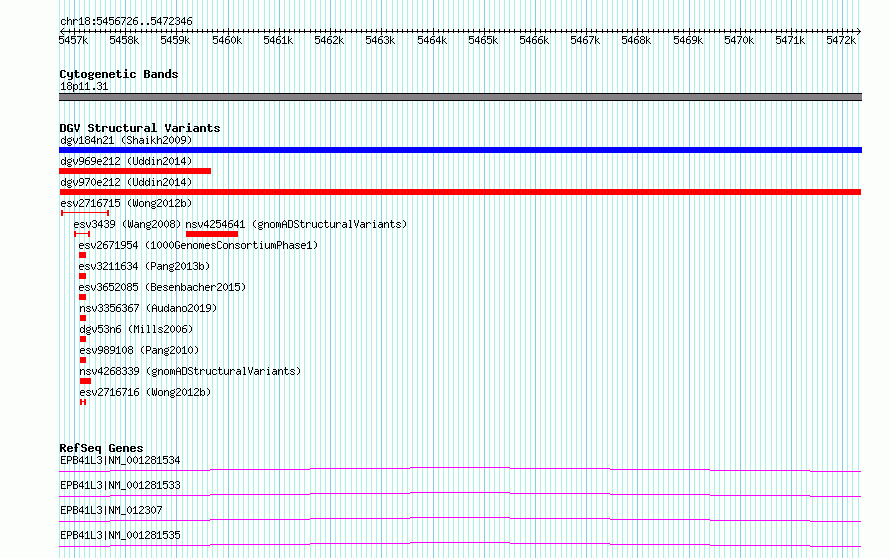The width and height of the screenshot is (890, 558).
Task: Click the dgv184n21 (Shaikh2009) variant label
Action: pyautogui.click(x=126, y=140)
